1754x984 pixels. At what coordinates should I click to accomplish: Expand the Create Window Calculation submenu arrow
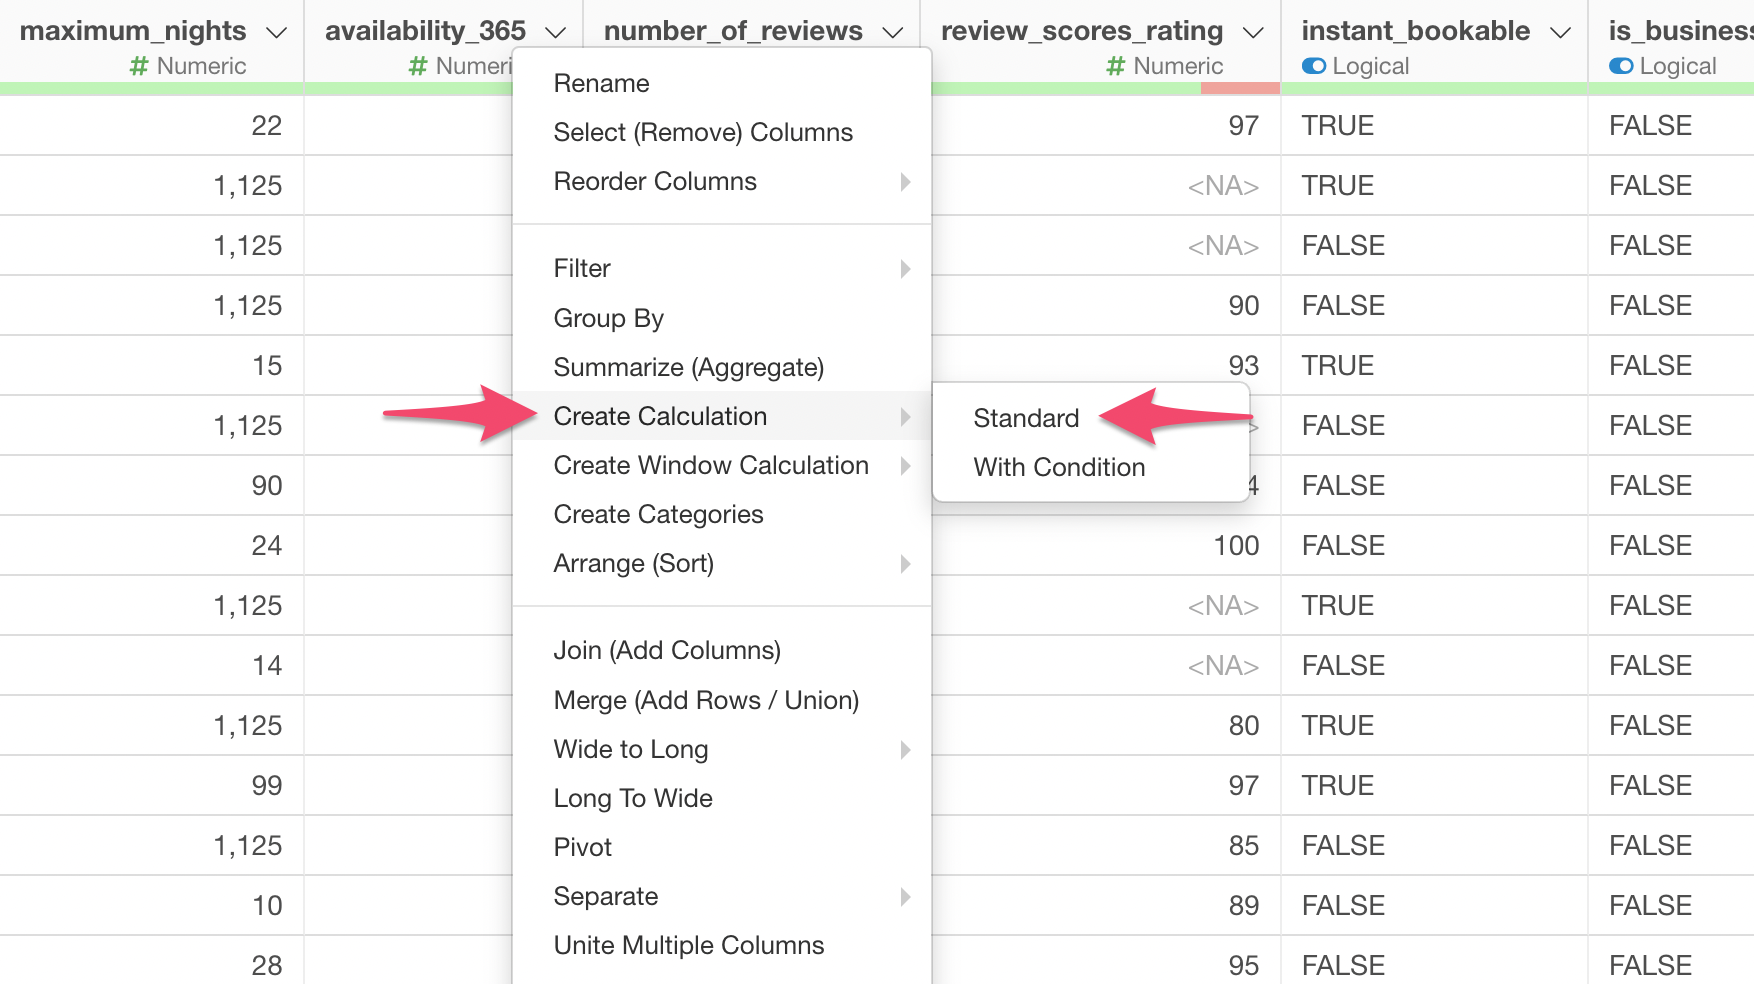click(906, 465)
